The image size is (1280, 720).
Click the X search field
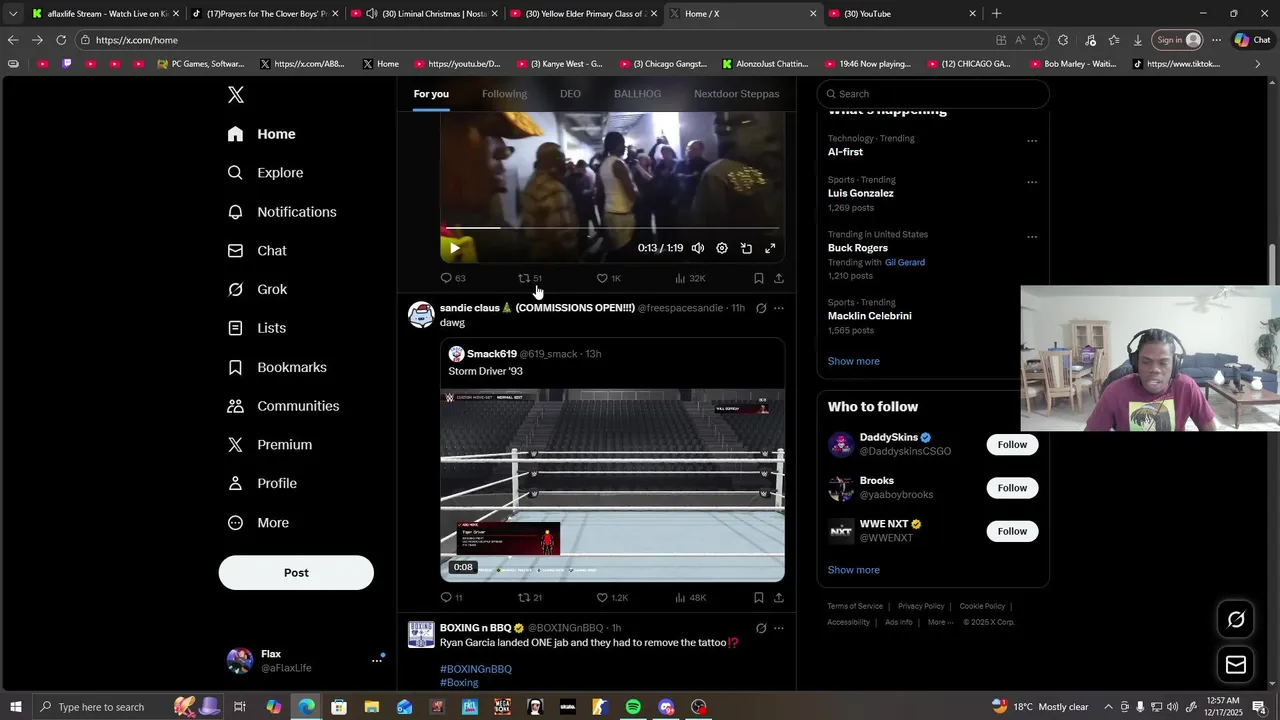pyautogui.click(x=933, y=94)
